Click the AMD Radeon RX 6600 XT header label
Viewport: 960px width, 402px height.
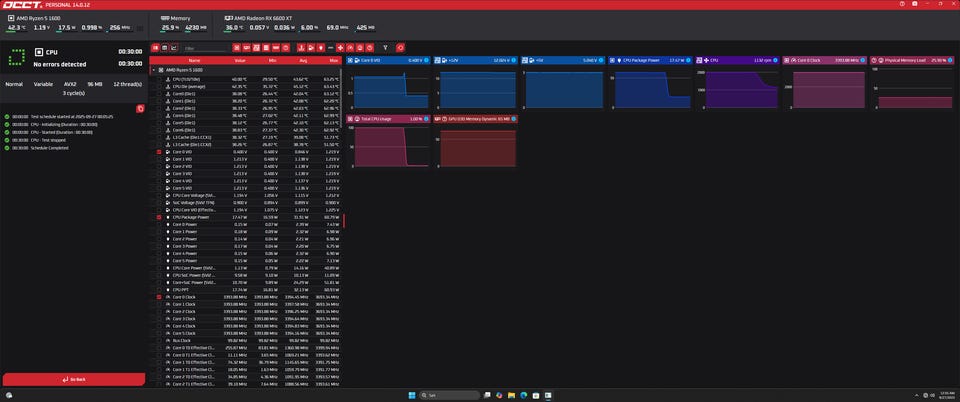[263, 18]
